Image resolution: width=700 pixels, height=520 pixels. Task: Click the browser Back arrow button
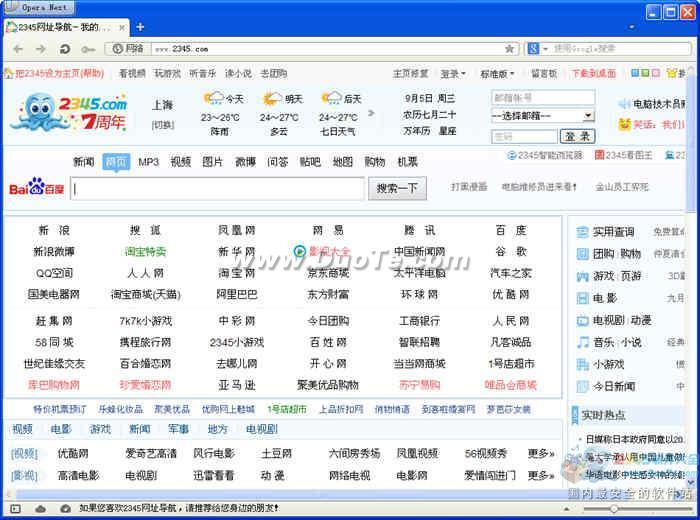pyautogui.click(x=18, y=48)
